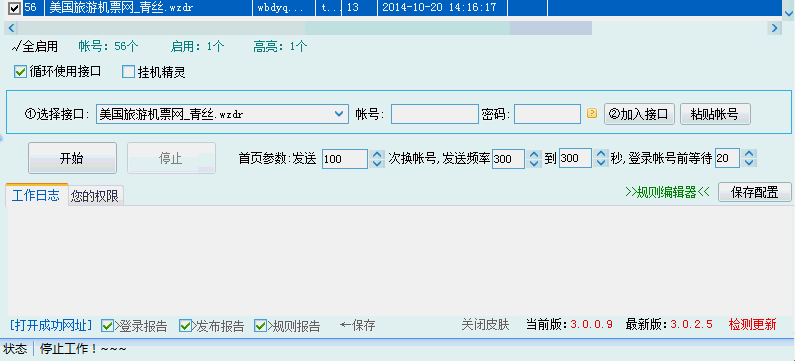795x361 pixels.
Task: Click the 启用: 1个 count text
Action: tap(198, 47)
